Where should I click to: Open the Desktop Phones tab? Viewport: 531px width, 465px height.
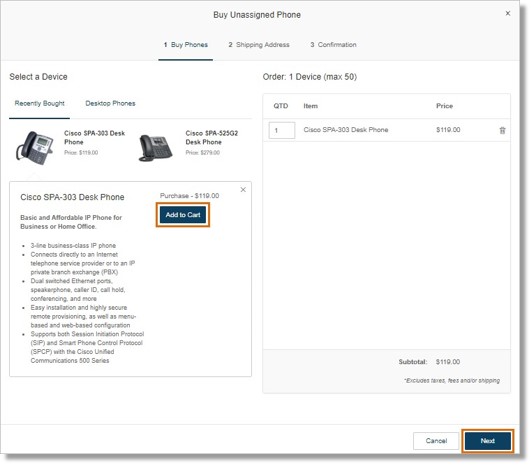110,104
